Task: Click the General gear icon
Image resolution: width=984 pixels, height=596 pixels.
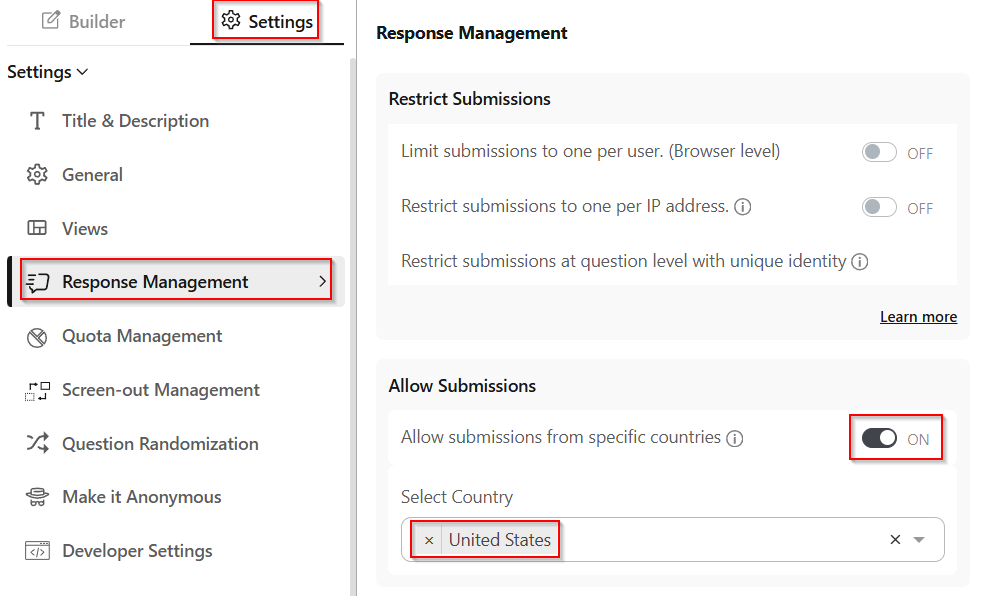Action: [37, 175]
